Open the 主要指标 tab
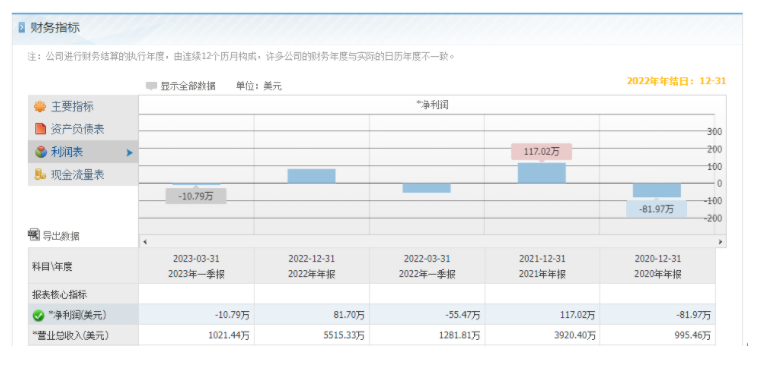The width and height of the screenshot is (760, 369). [83, 107]
